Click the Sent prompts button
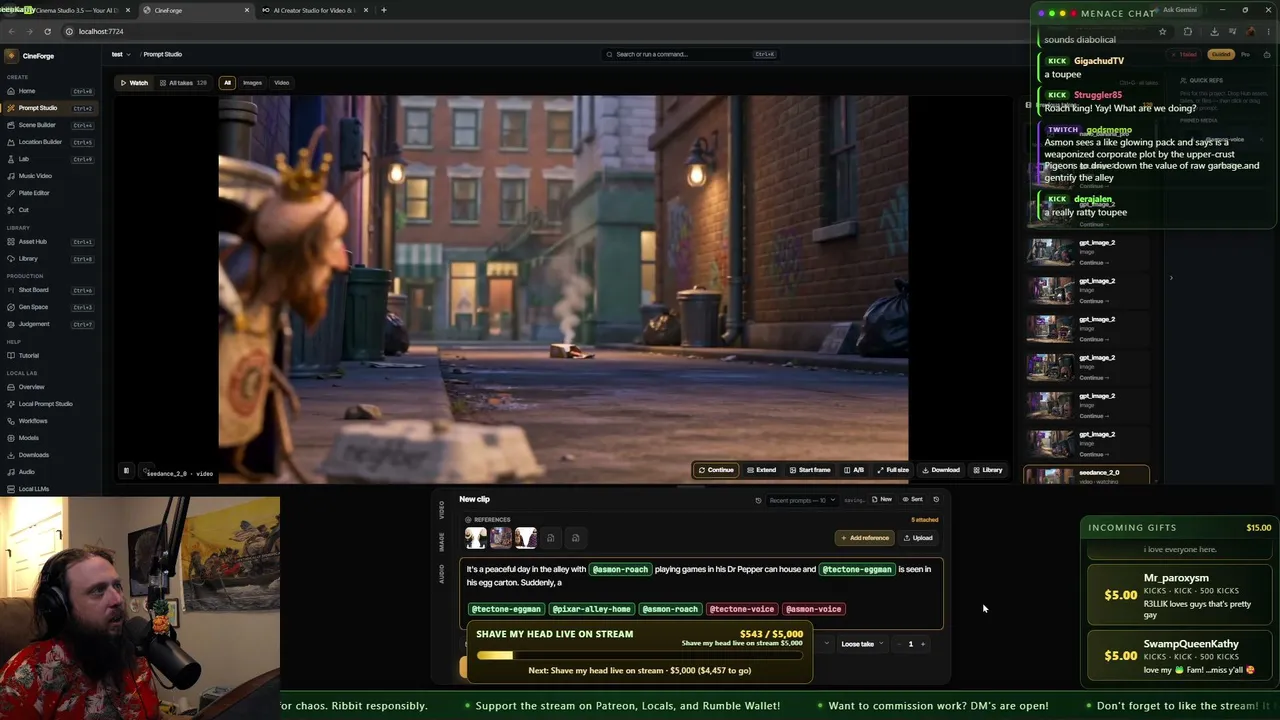The image size is (1280, 720). pos(913,500)
